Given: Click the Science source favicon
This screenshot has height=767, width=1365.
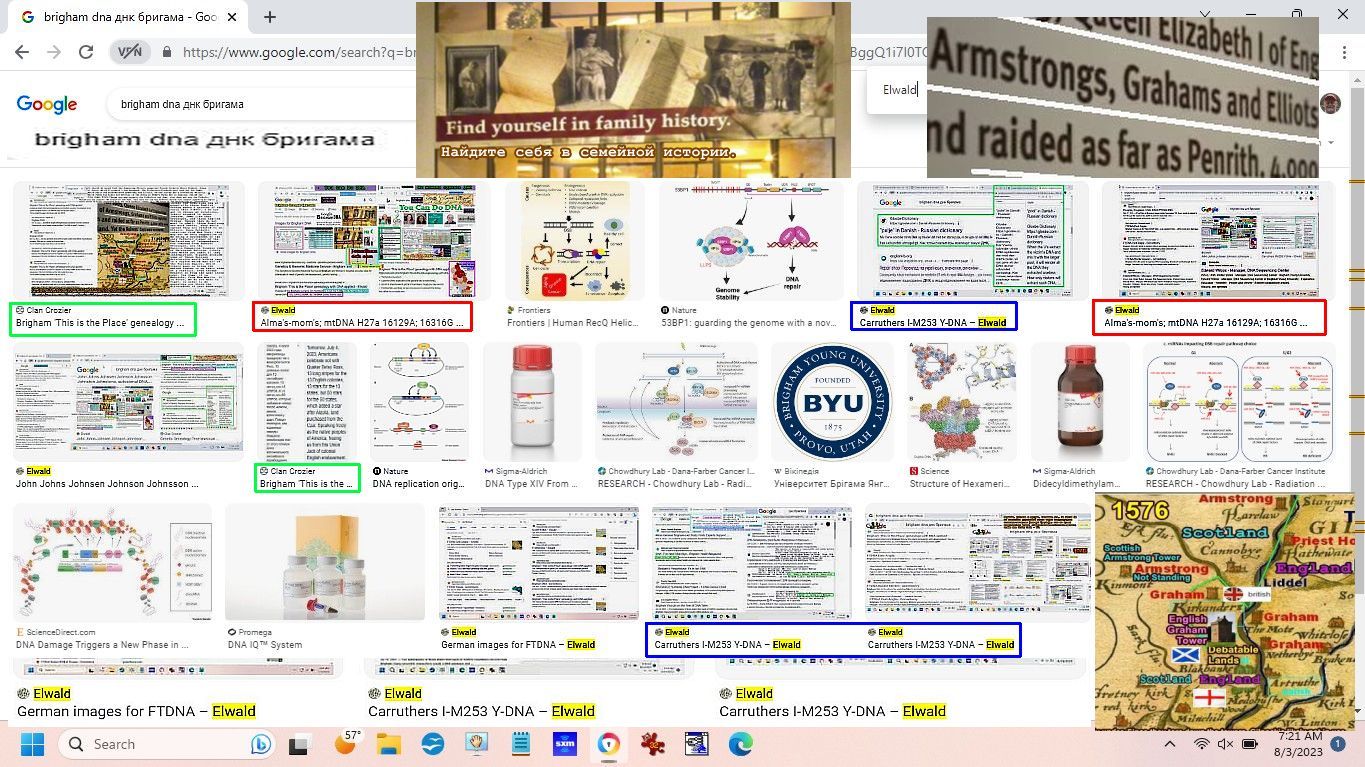Looking at the screenshot, I should click(914, 471).
